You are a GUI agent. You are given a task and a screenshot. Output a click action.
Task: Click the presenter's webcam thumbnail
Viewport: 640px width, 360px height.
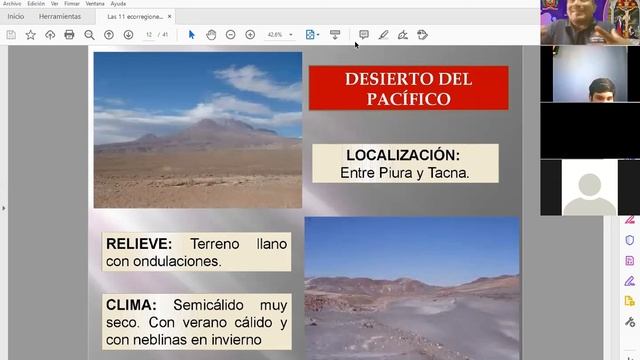[x=590, y=22]
